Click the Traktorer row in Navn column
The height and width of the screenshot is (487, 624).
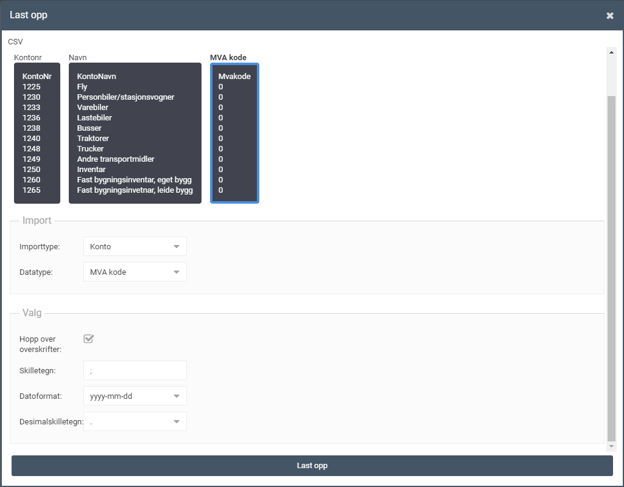[97, 138]
